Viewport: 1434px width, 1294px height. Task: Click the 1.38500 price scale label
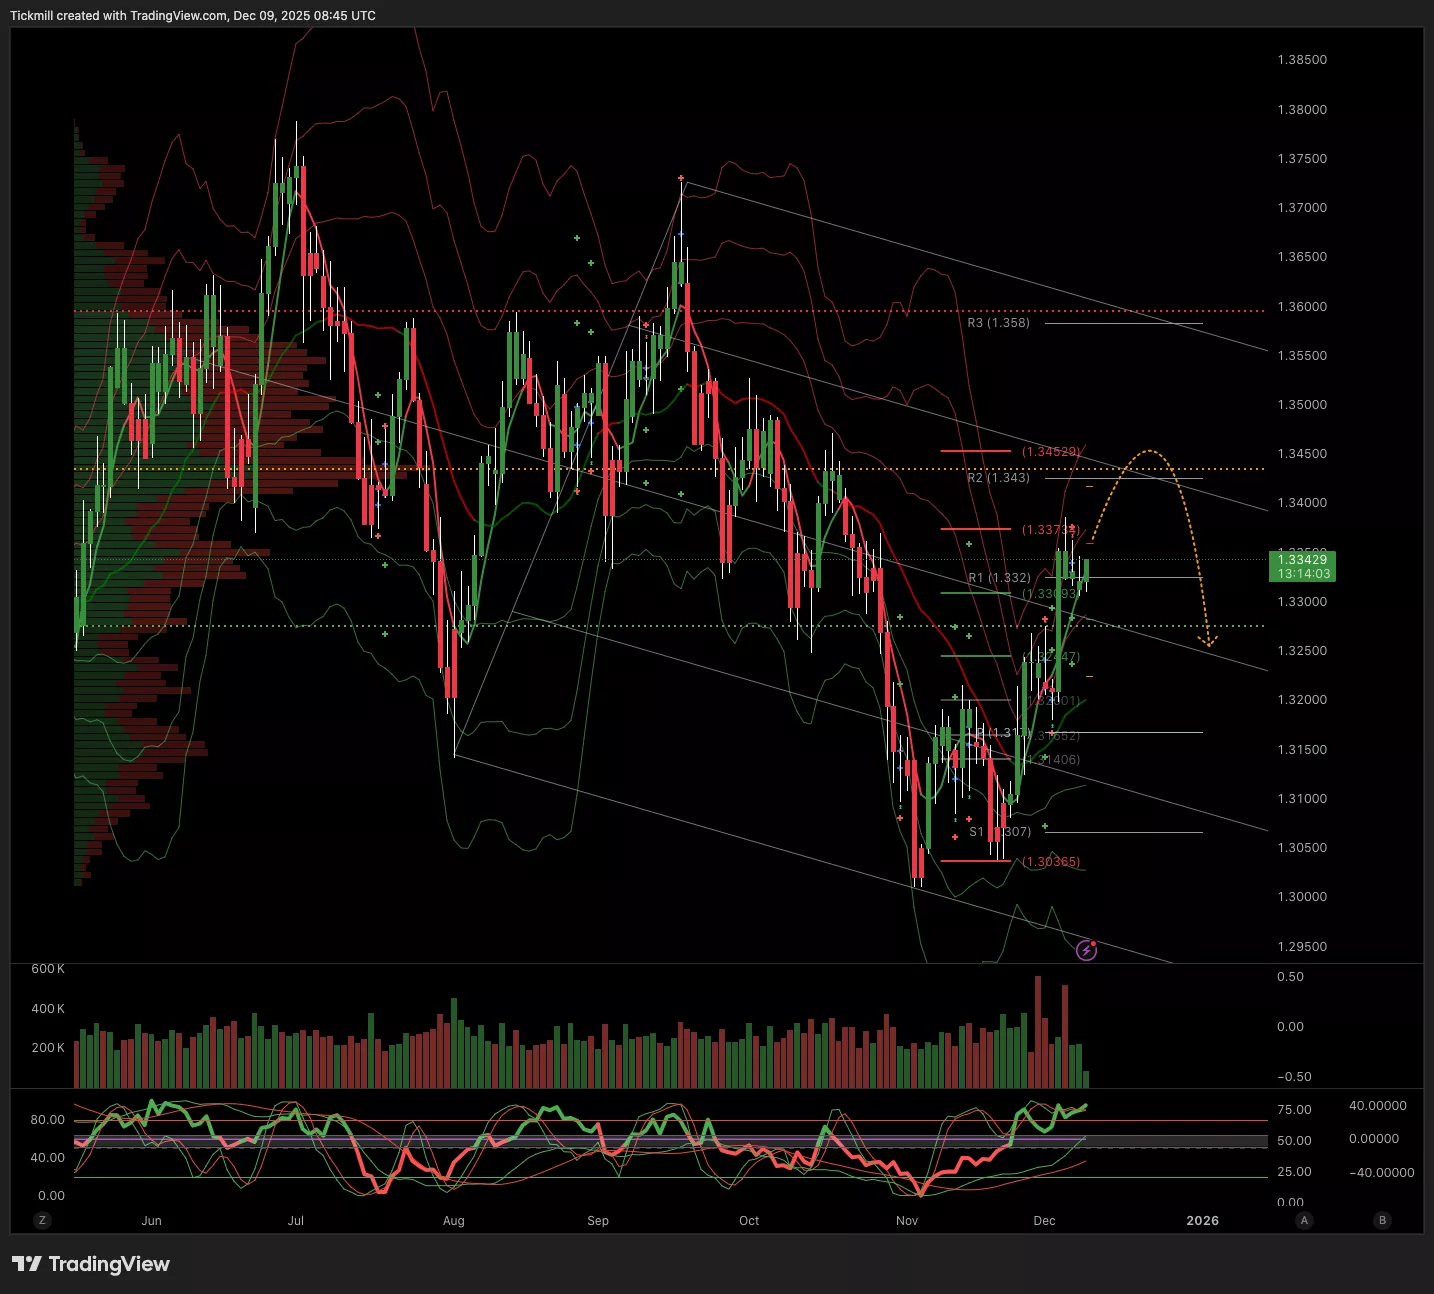(1302, 60)
